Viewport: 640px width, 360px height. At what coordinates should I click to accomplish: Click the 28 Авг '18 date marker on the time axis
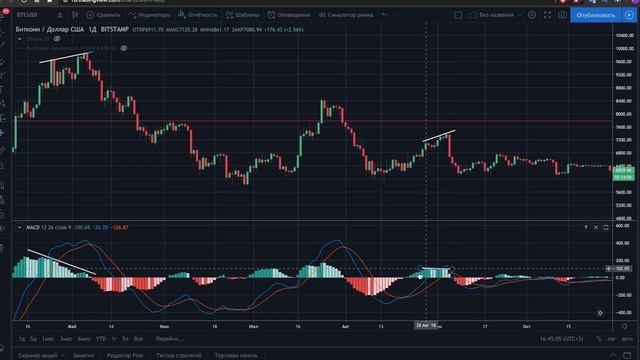point(426,326)
